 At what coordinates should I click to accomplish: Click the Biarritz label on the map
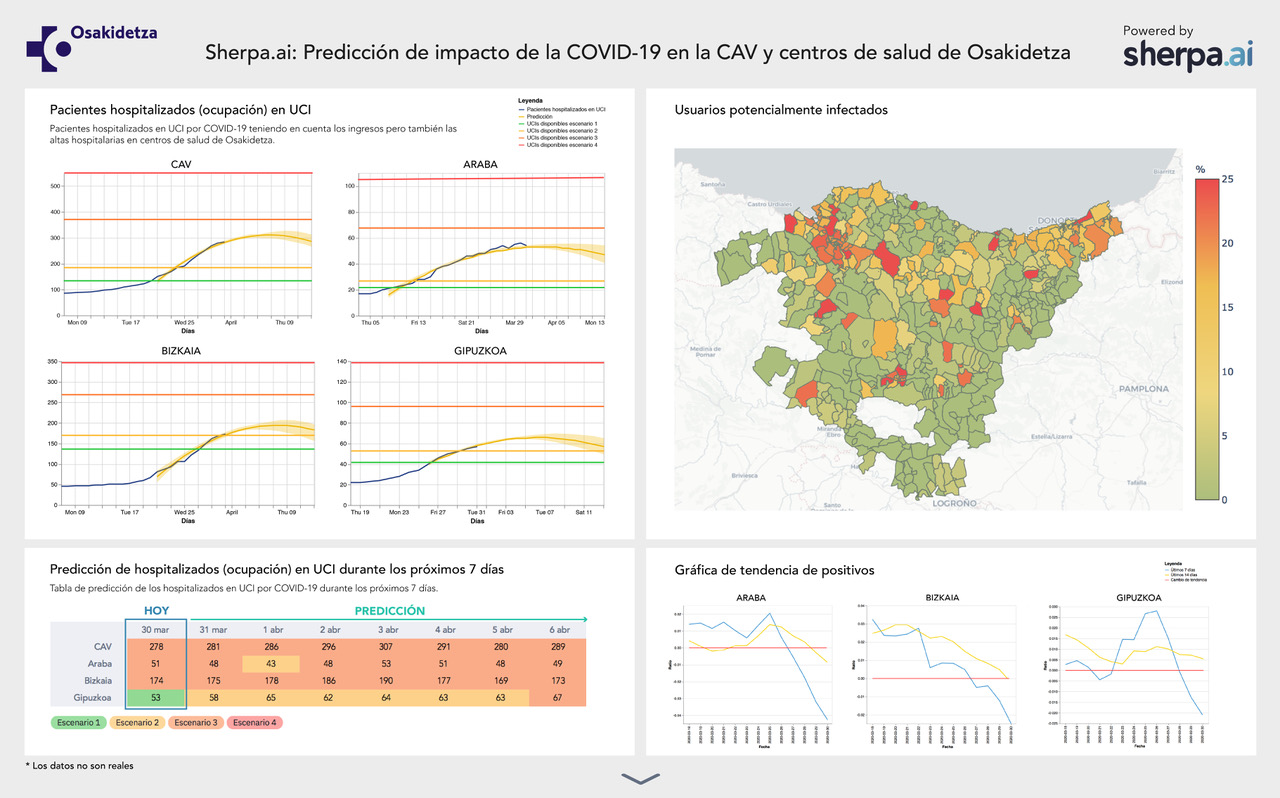click(x=1164, y=171)
